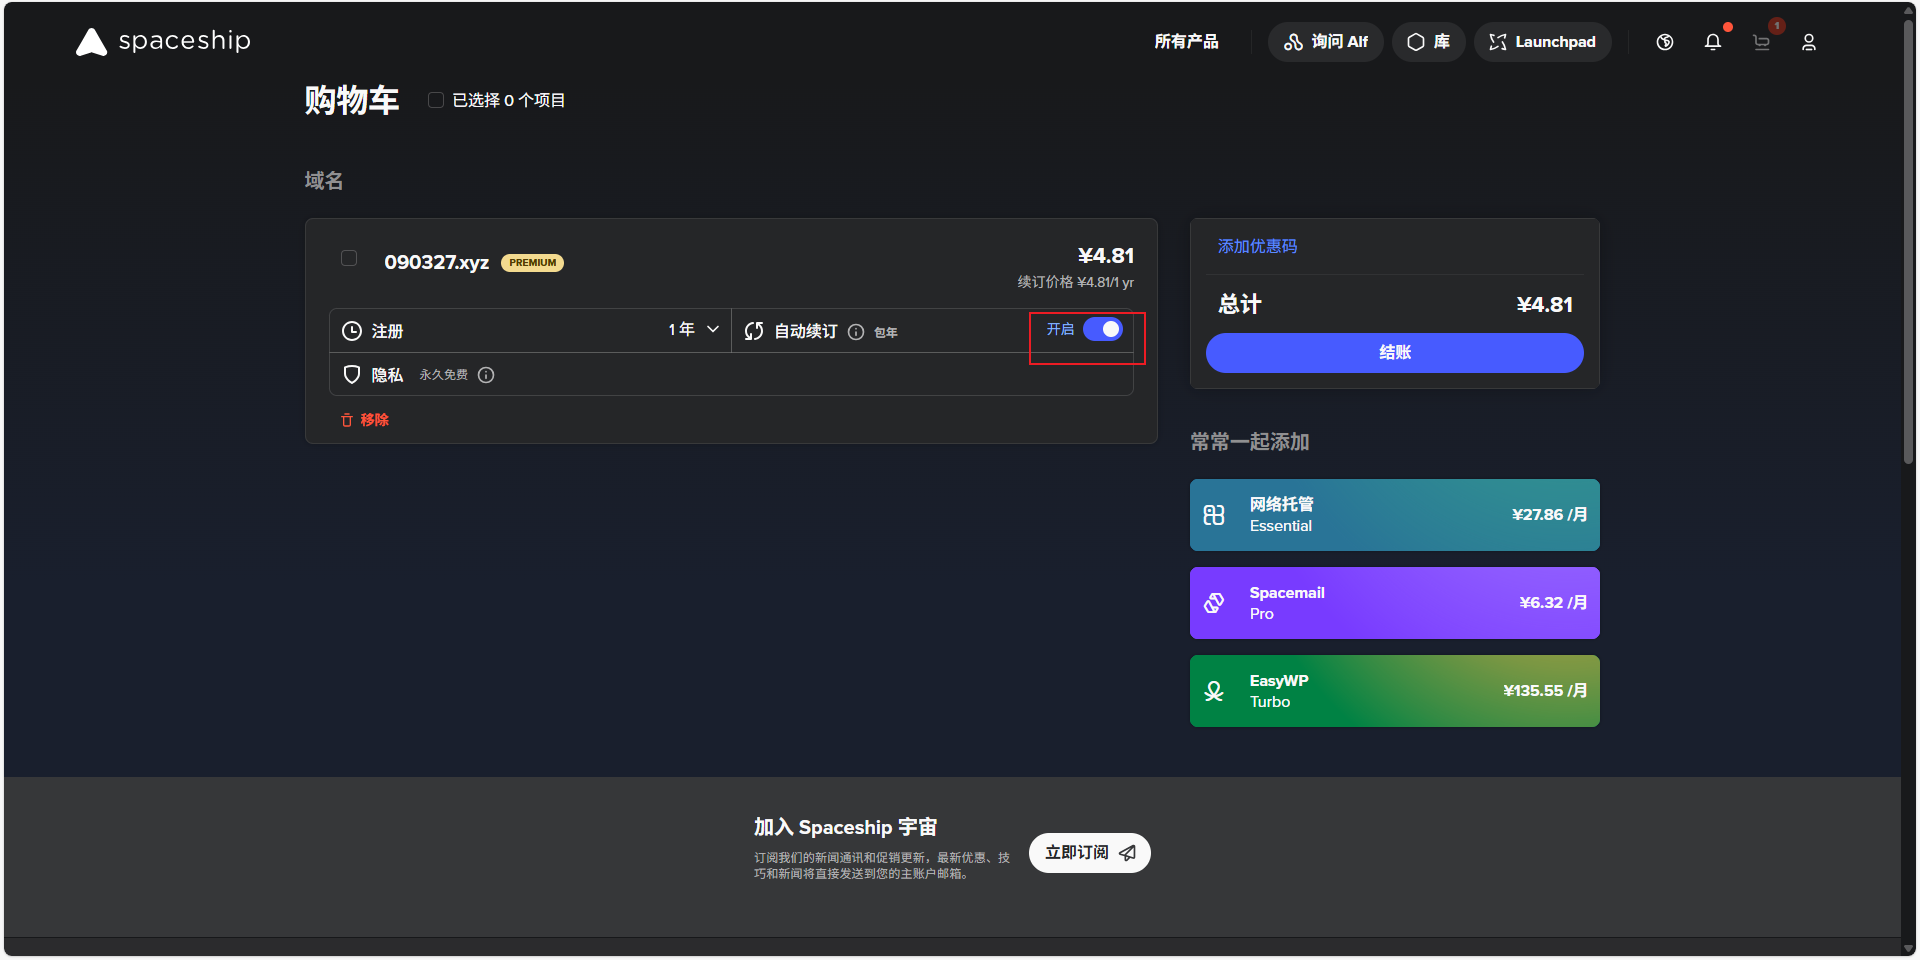Click the auto-renew info icon
Screen dimensions: 1920x960
[856, 332]
